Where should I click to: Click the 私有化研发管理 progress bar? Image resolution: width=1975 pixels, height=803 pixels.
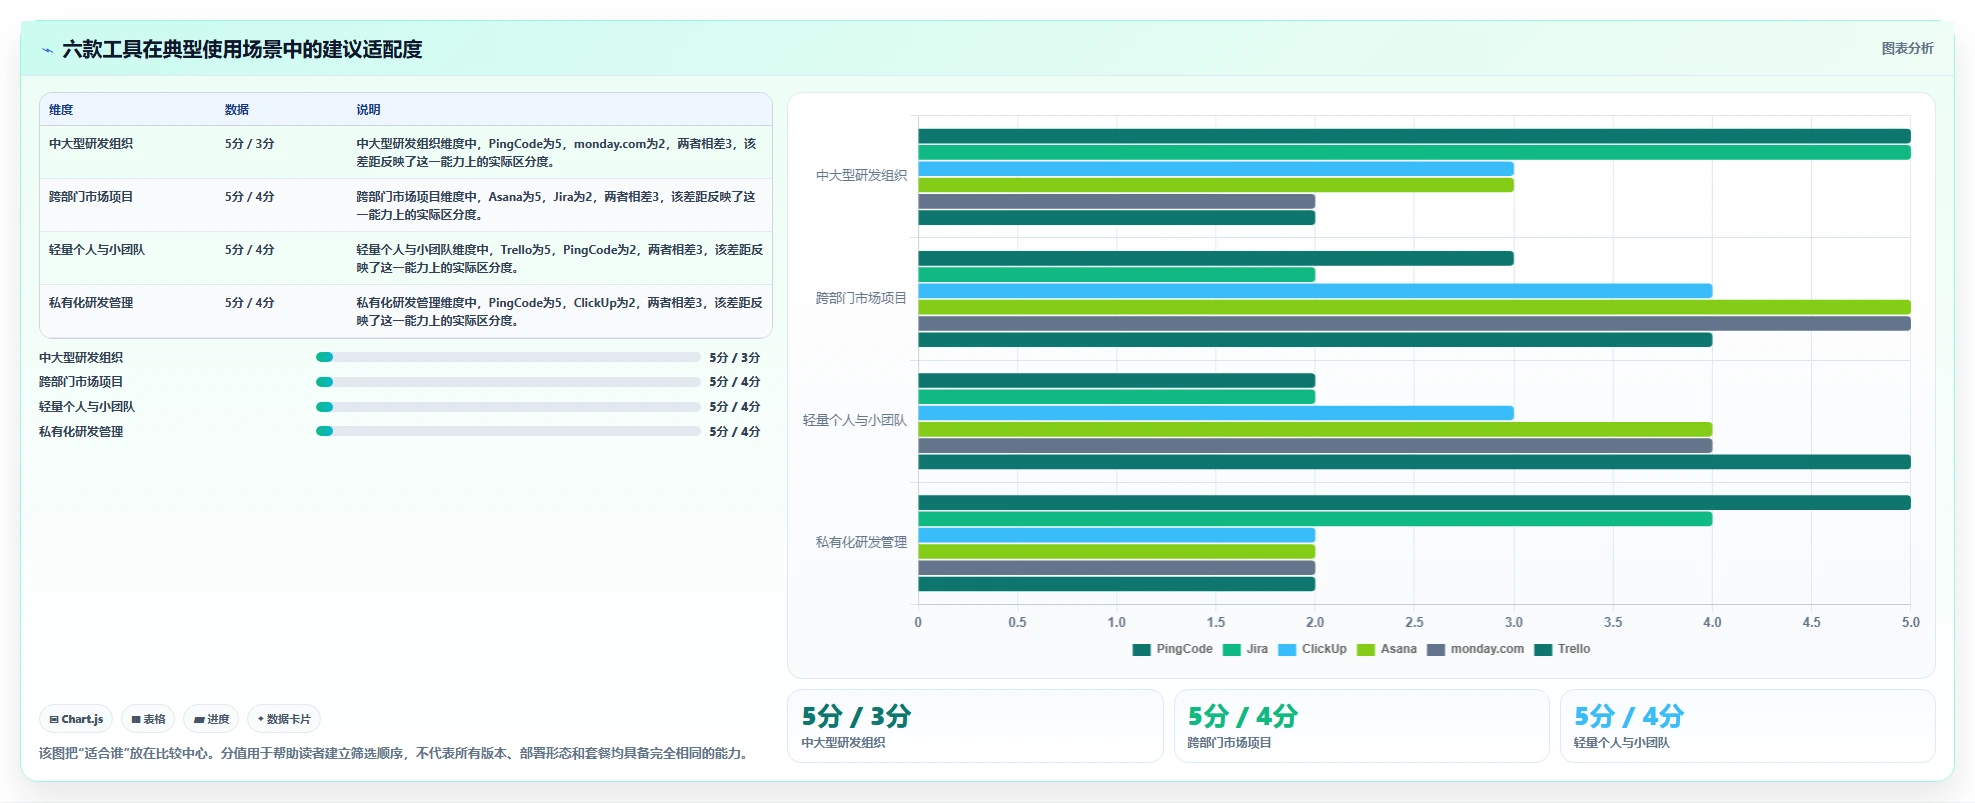click(x=508, y=432)
